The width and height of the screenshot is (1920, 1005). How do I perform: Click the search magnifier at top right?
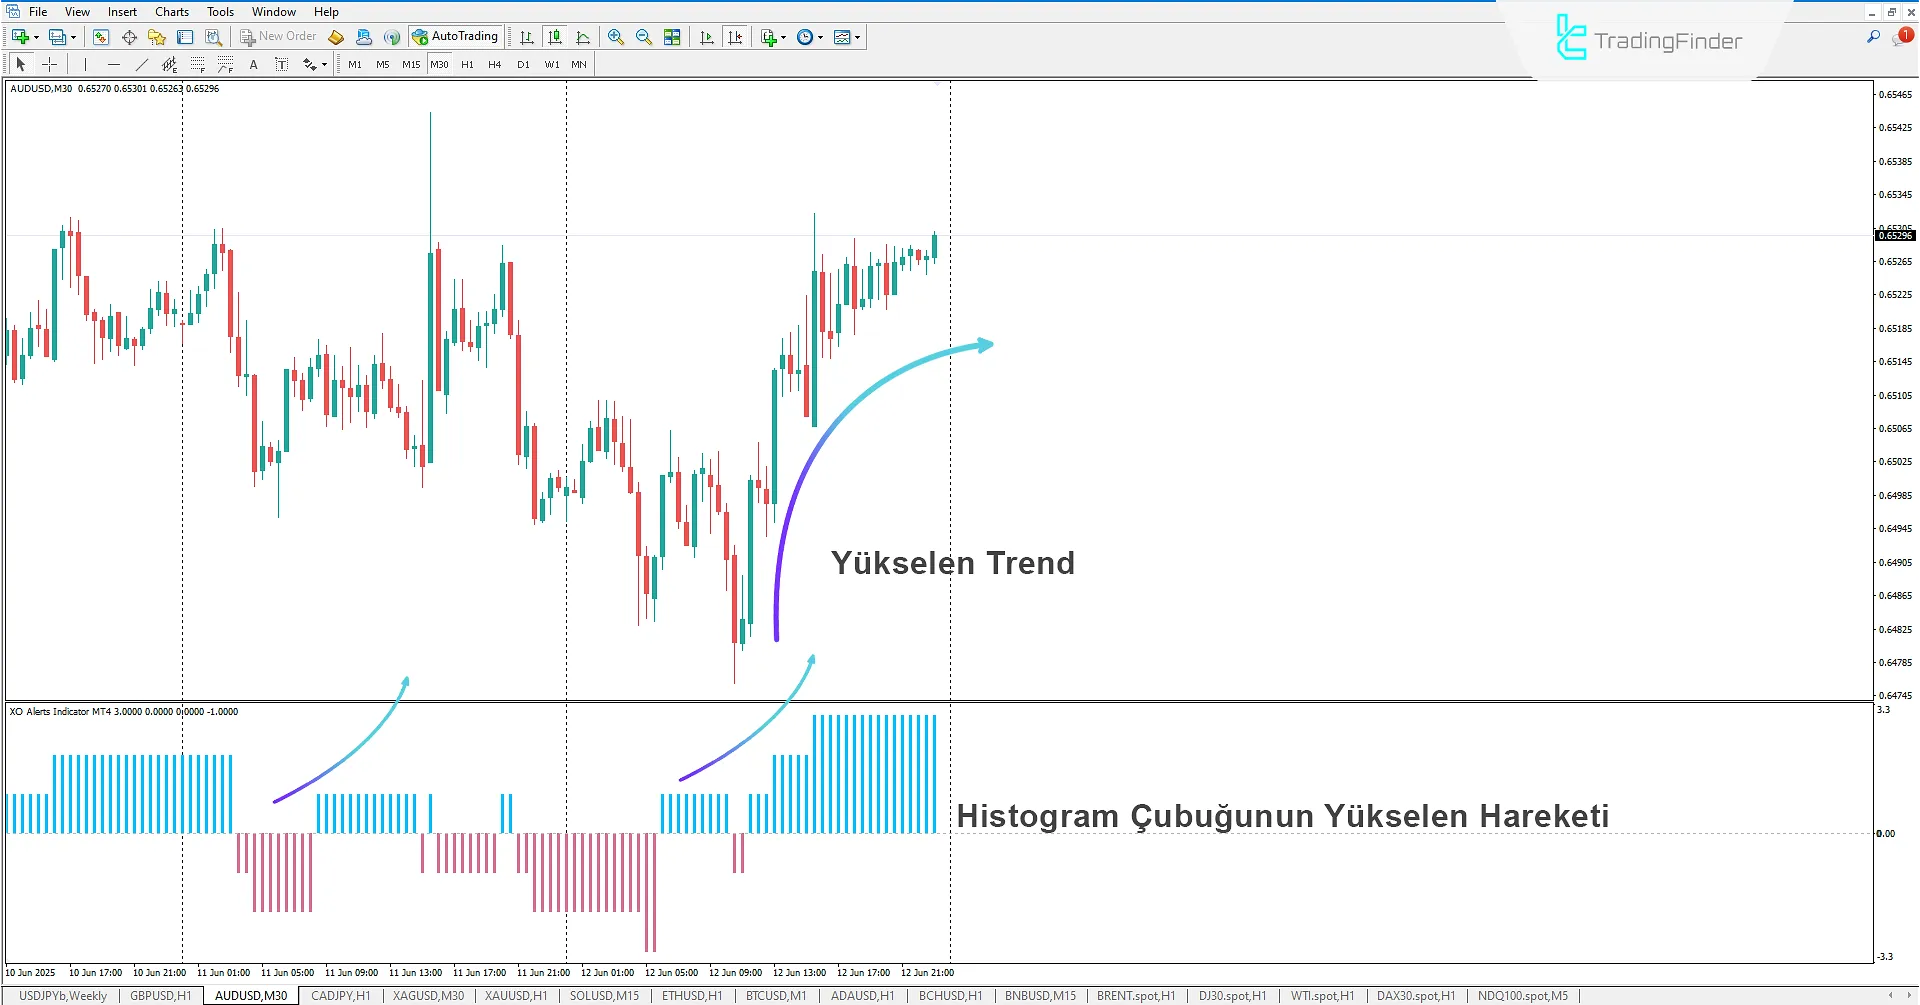point(1875,35)
